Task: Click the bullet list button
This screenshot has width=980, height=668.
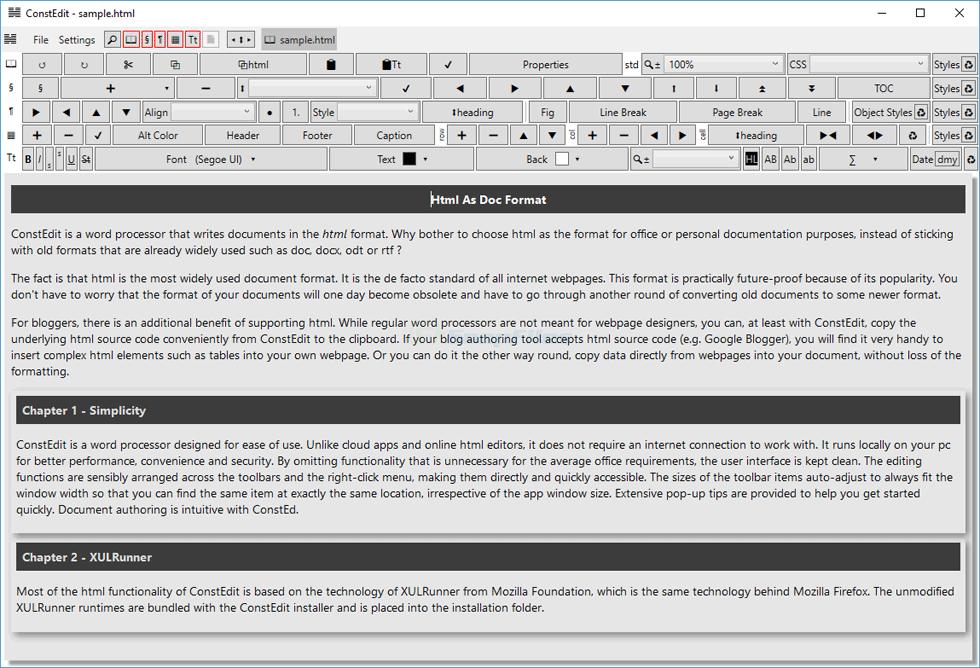Action: point(268,112)
